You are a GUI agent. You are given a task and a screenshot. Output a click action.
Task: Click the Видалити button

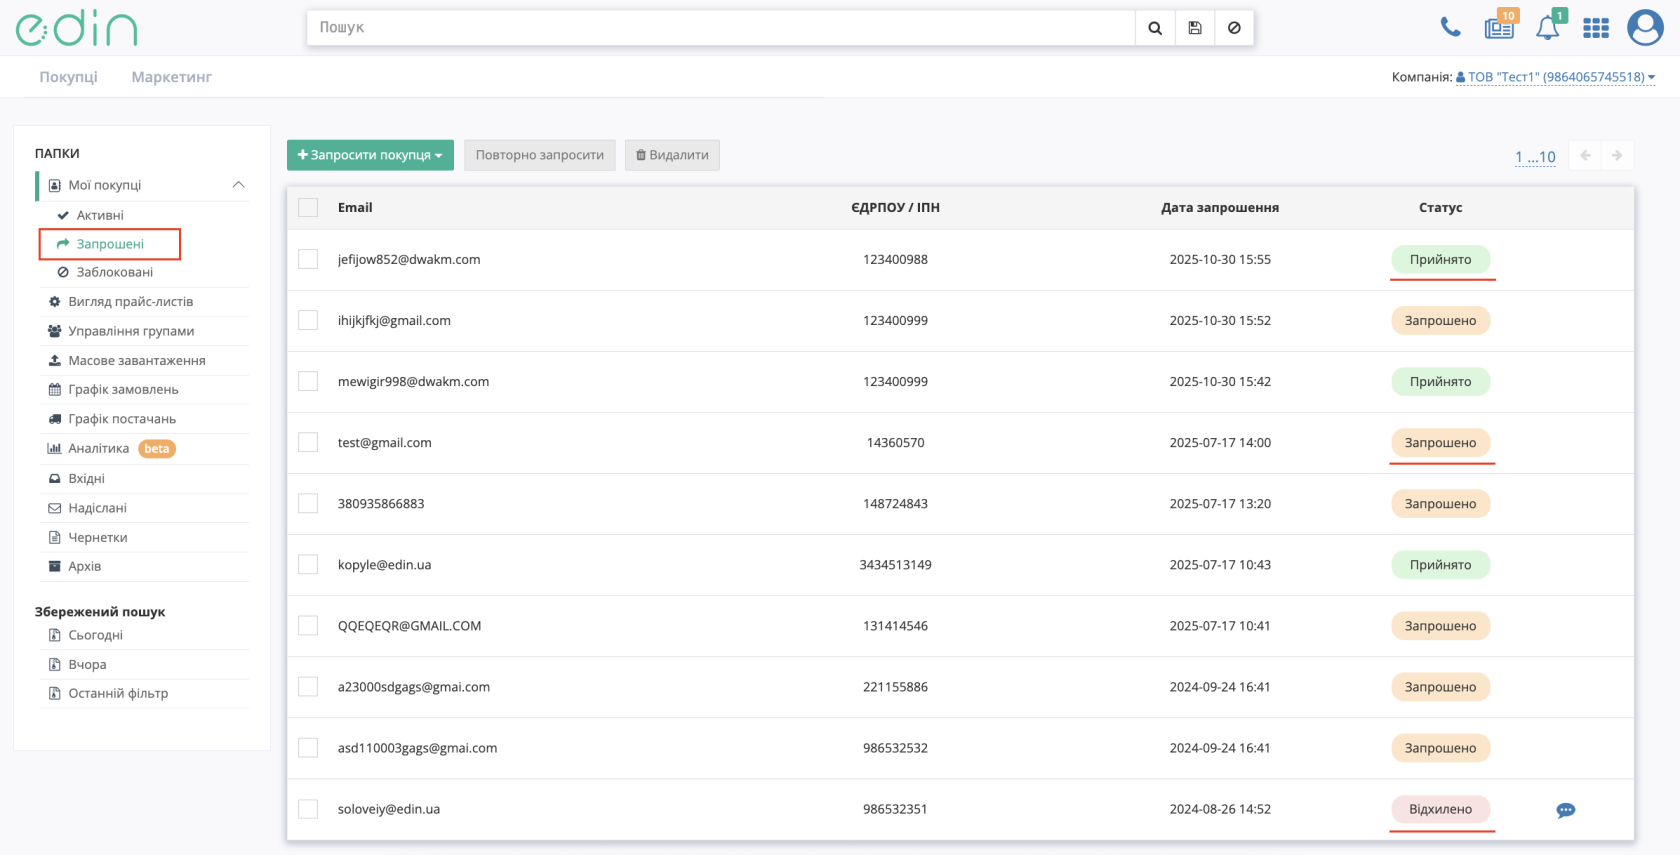pyautogui.click(x=672, y=155)
